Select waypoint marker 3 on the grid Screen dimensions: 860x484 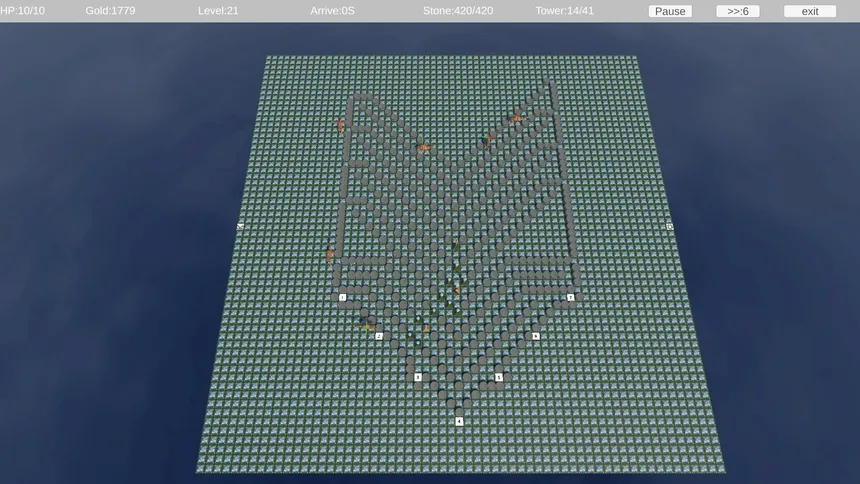[x=418, y=378]
